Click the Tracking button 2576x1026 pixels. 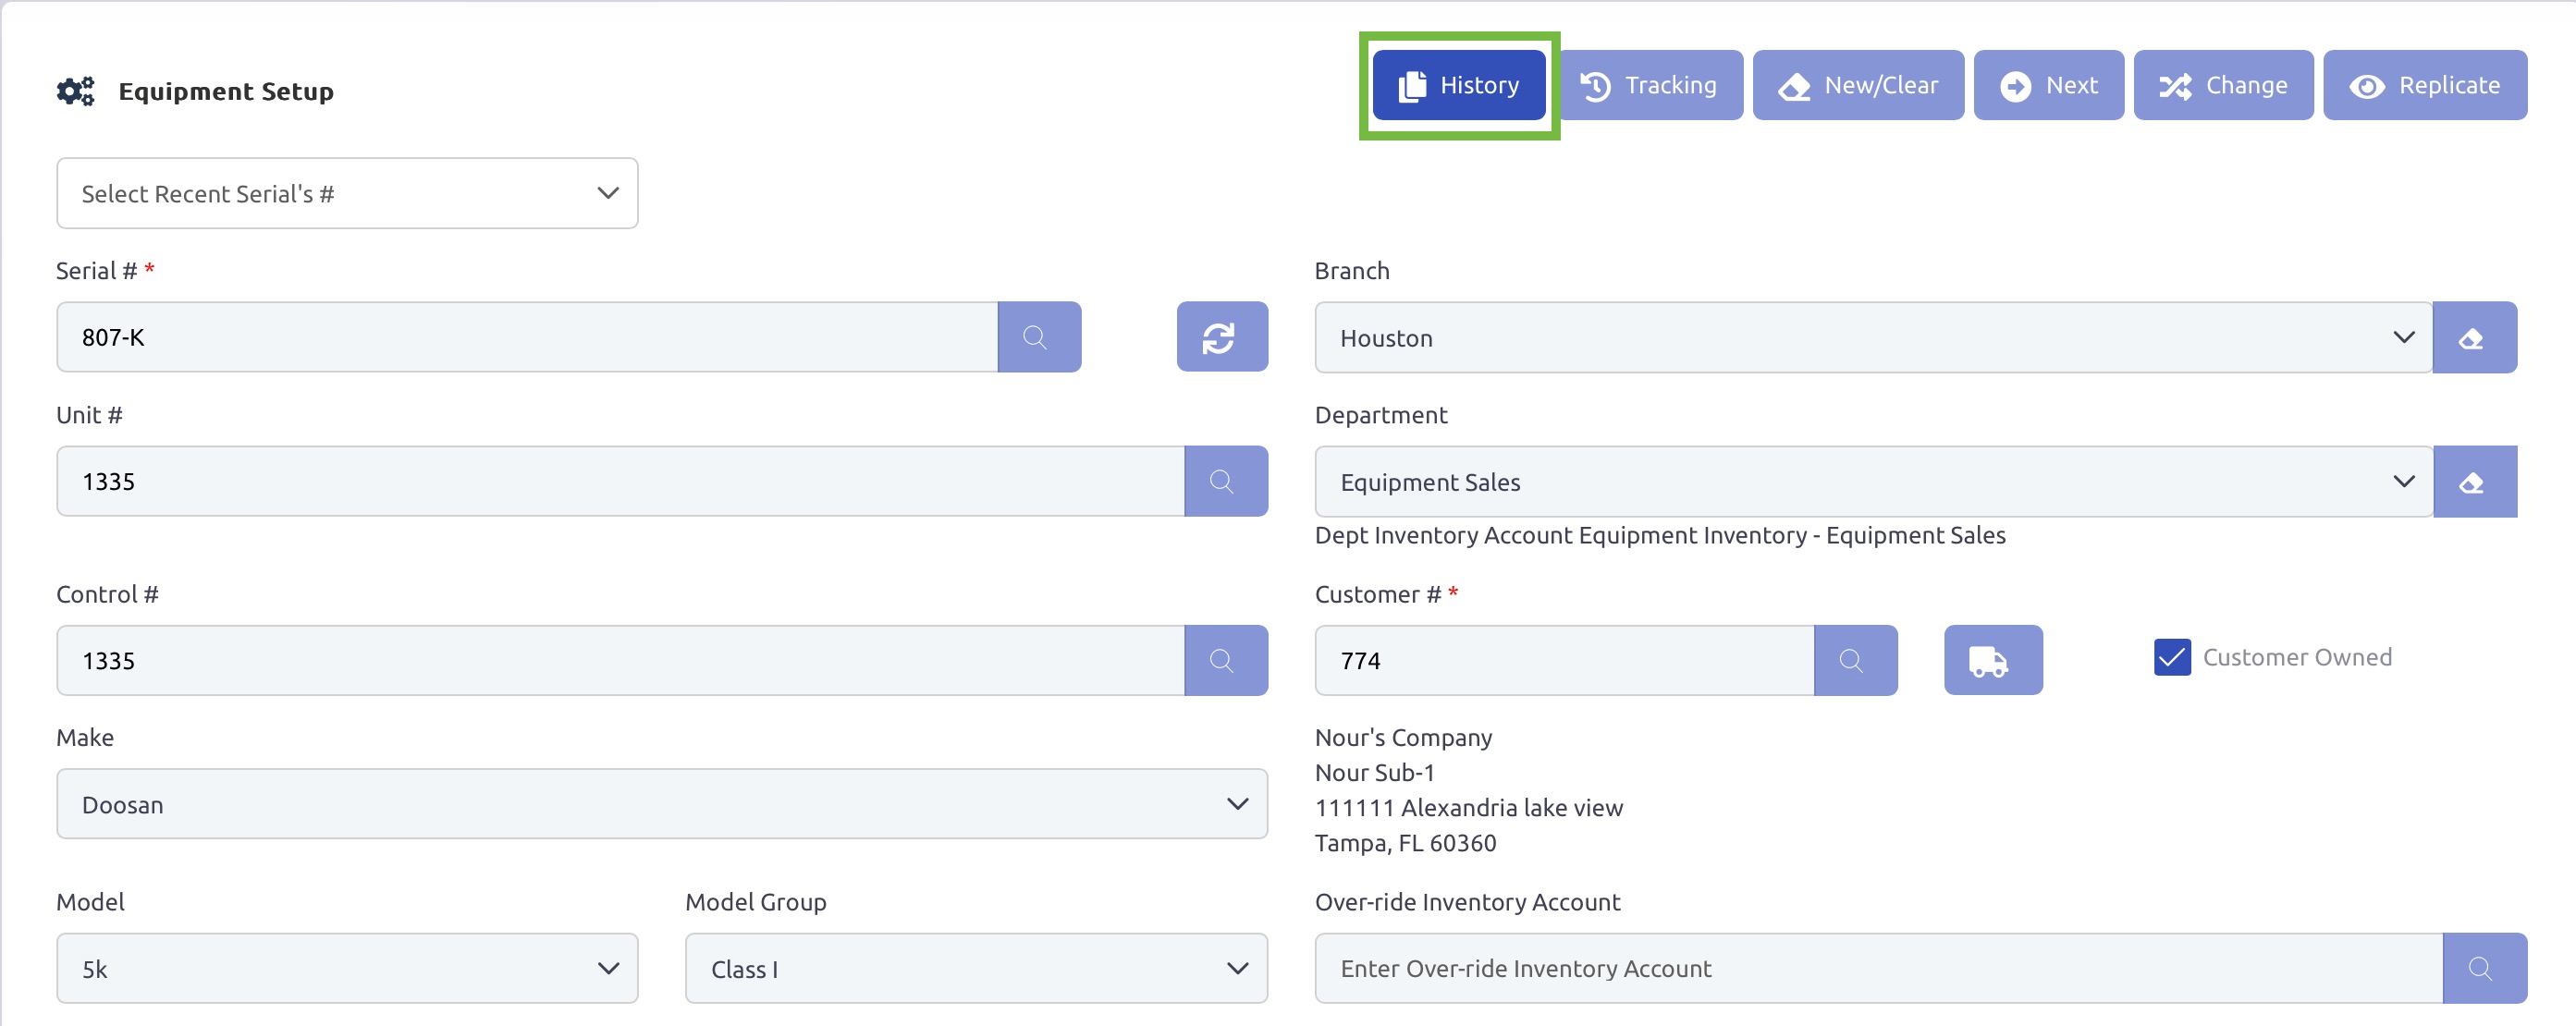pyautogui.click(x=1649, y=85)
